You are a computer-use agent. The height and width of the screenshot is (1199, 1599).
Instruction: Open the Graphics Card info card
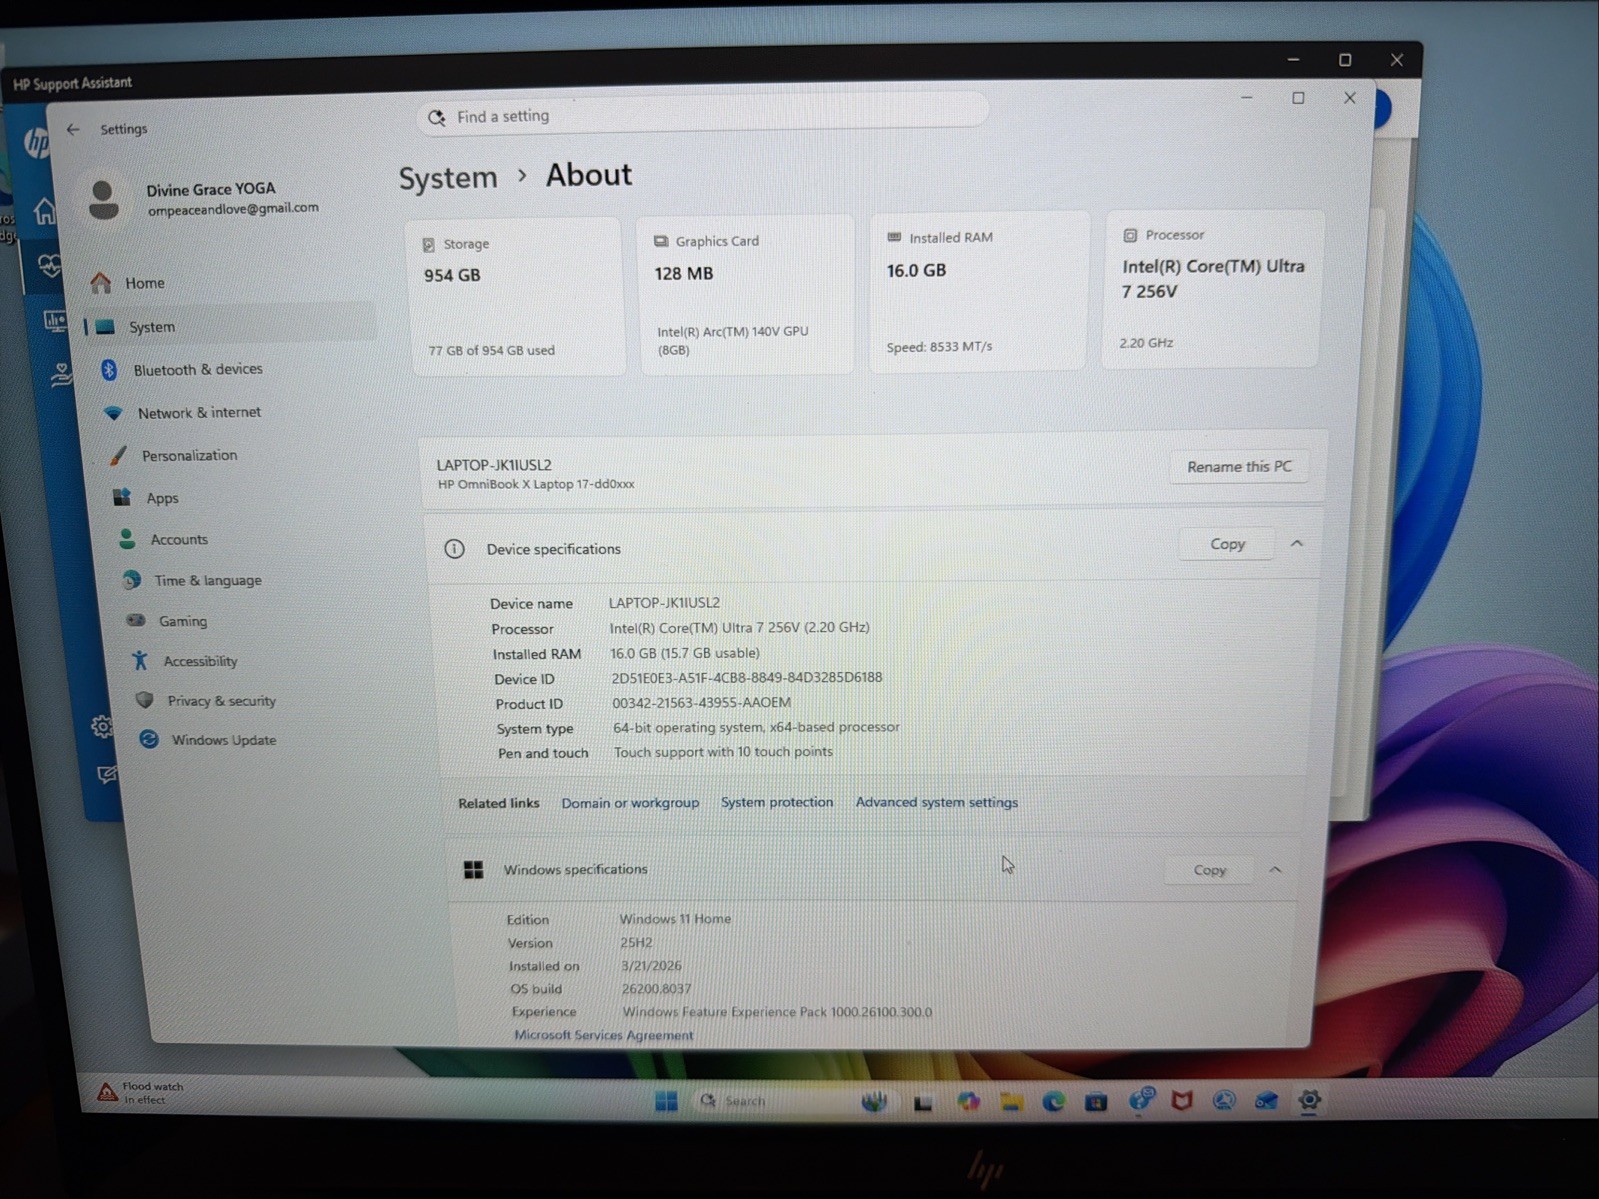pos(745,295)
